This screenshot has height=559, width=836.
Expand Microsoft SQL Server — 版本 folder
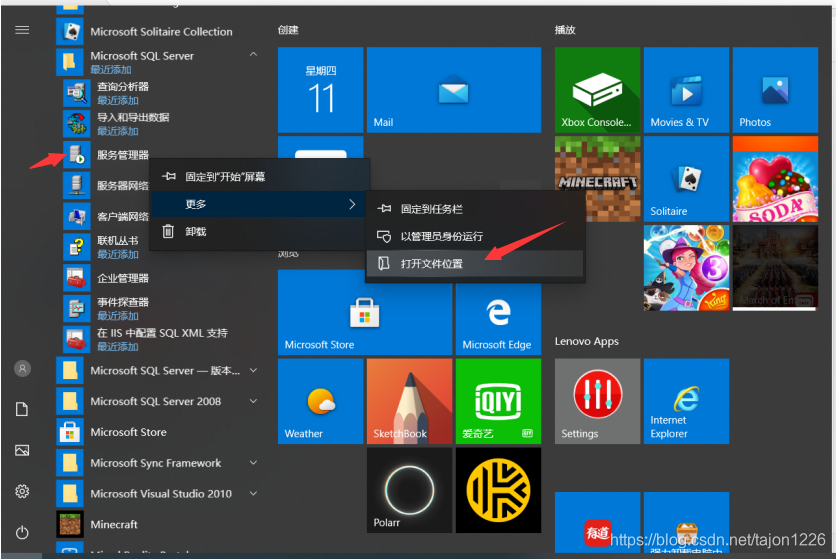(x=253, y=370)
